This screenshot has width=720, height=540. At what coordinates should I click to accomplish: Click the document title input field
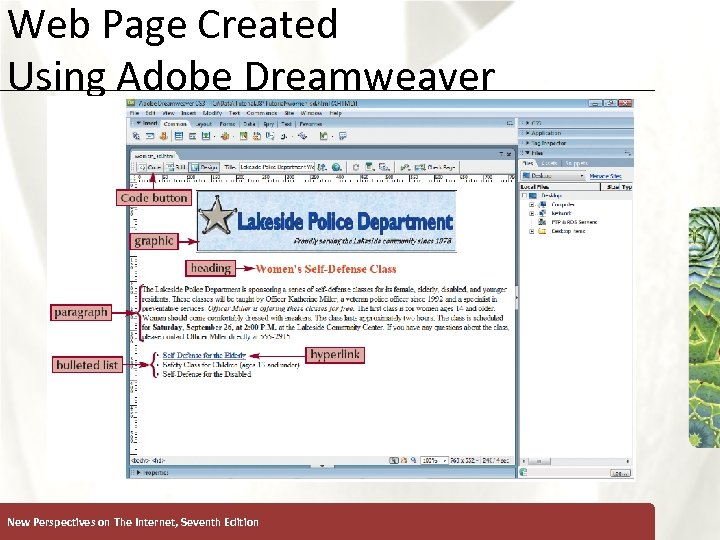click(277, 167)
